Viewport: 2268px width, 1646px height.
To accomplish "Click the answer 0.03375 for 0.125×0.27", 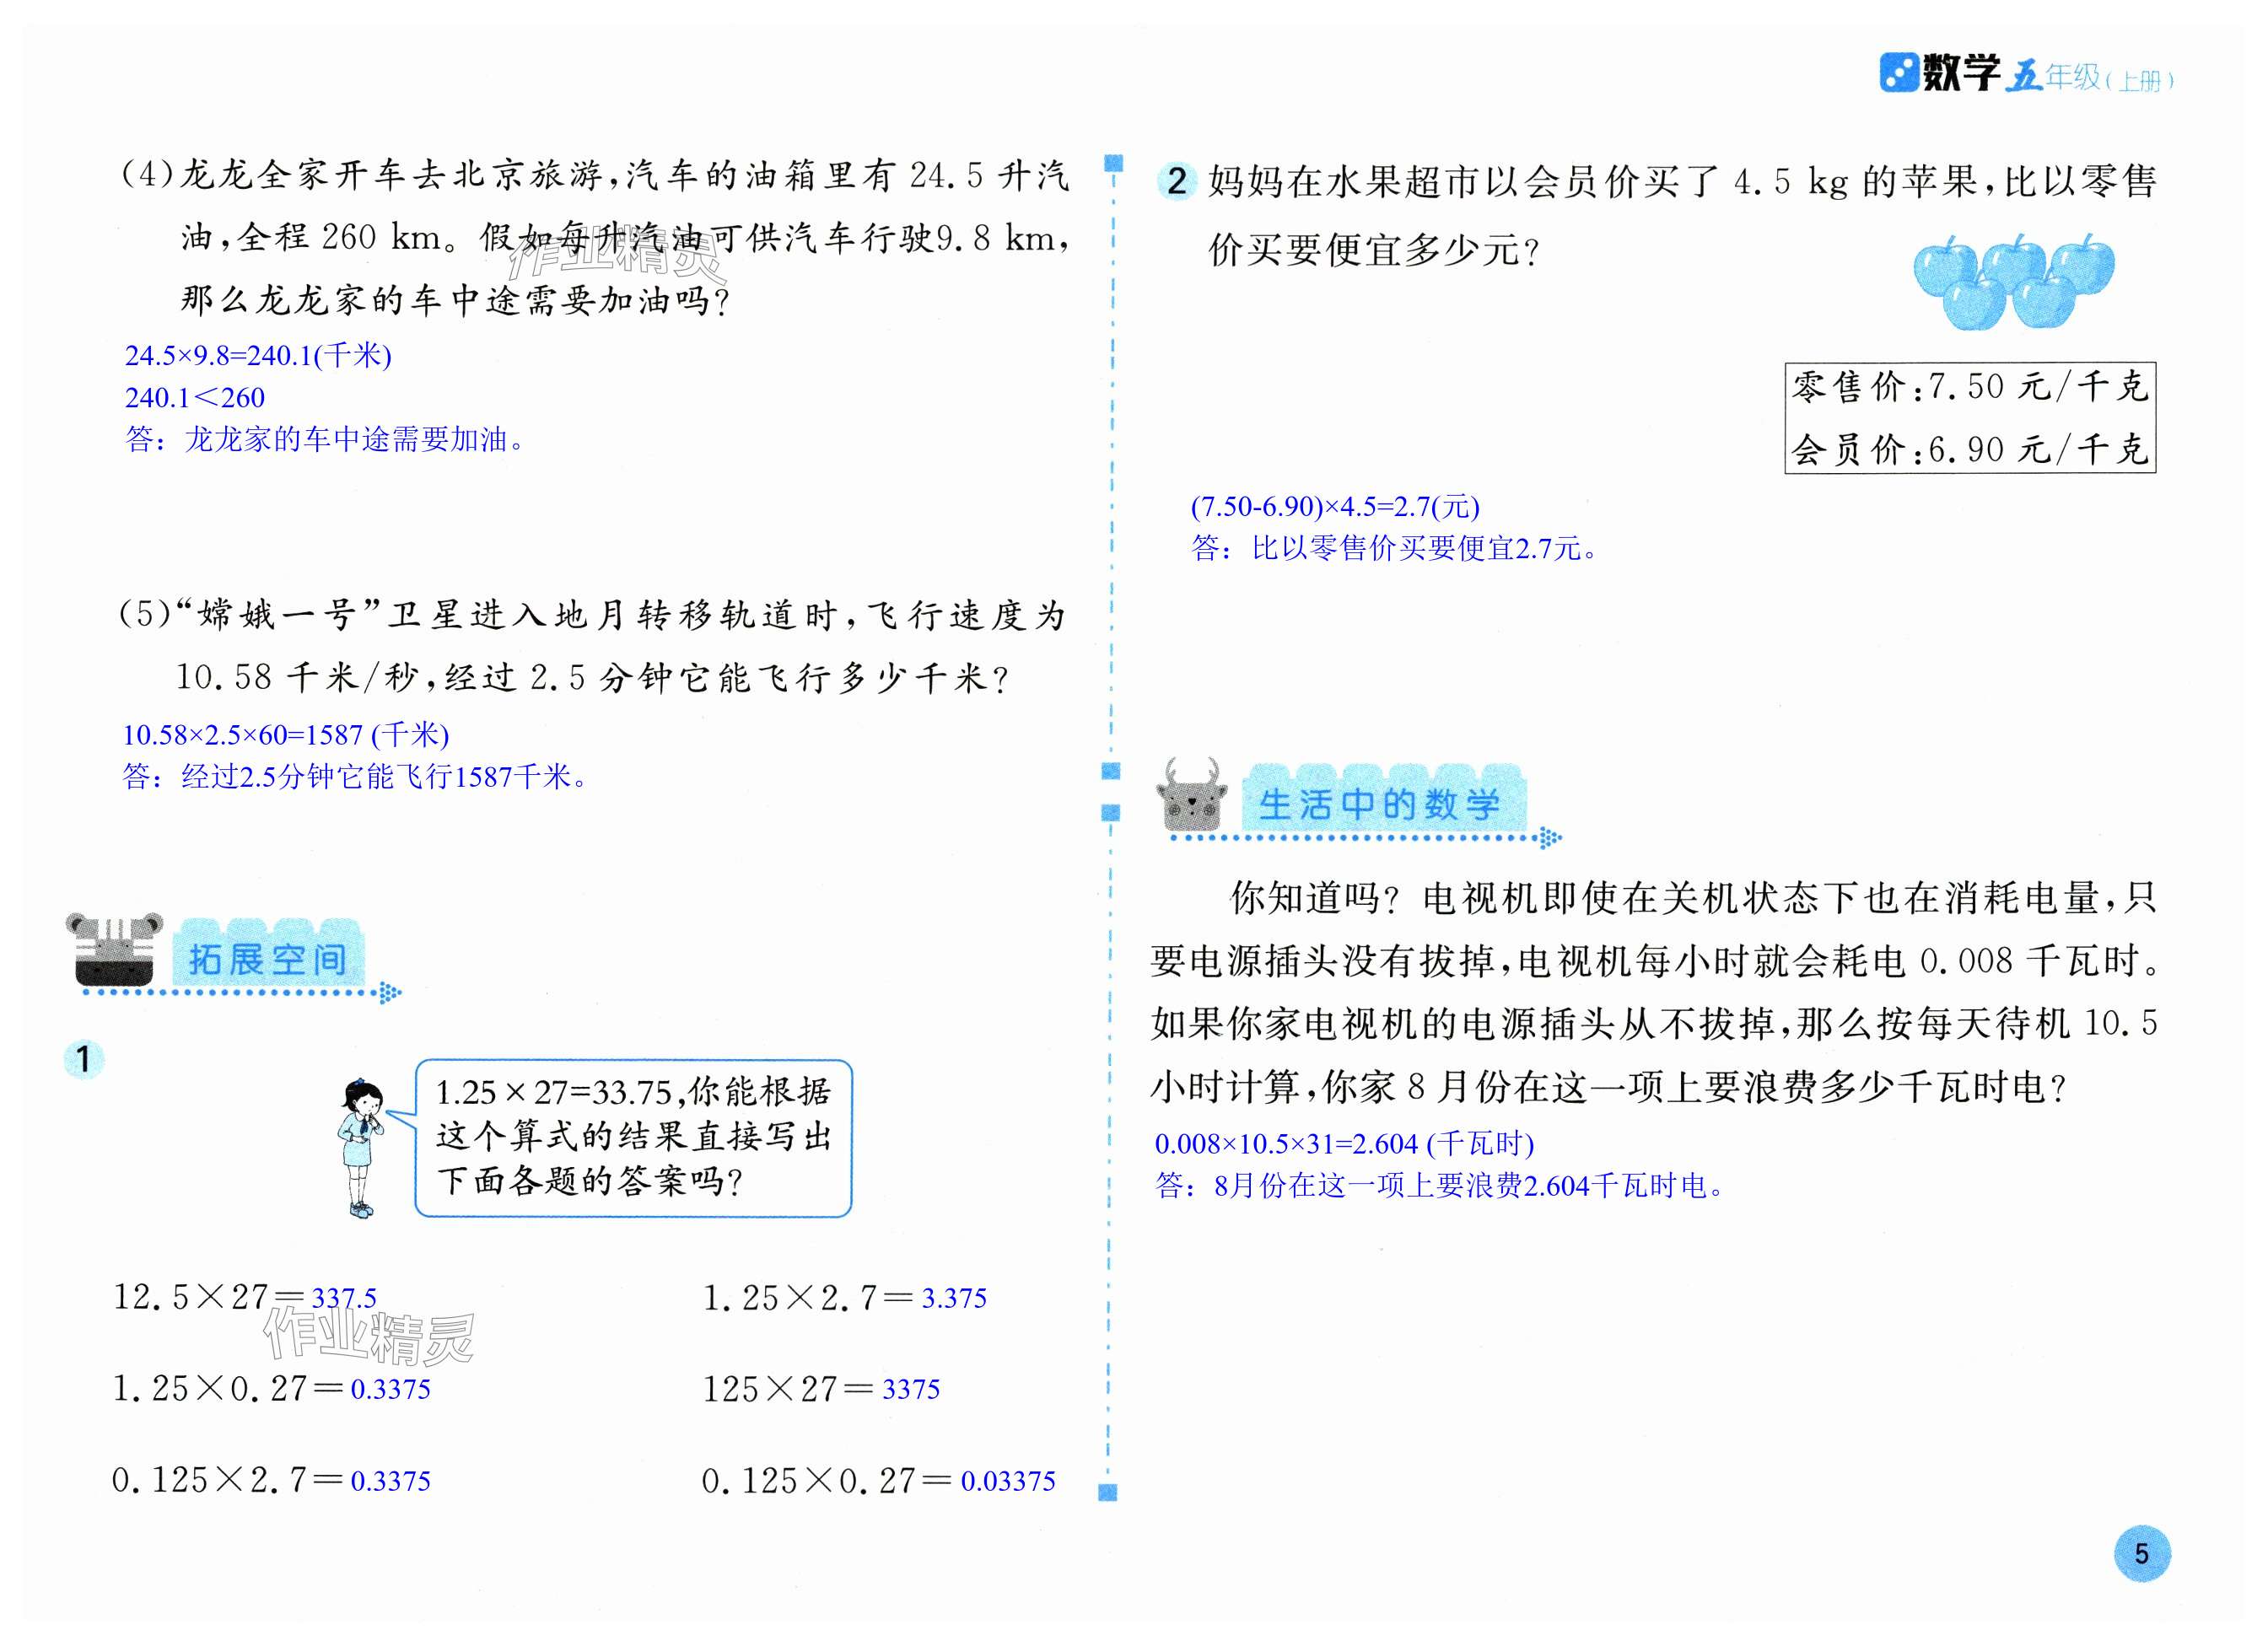I will pos(1007,1481).
